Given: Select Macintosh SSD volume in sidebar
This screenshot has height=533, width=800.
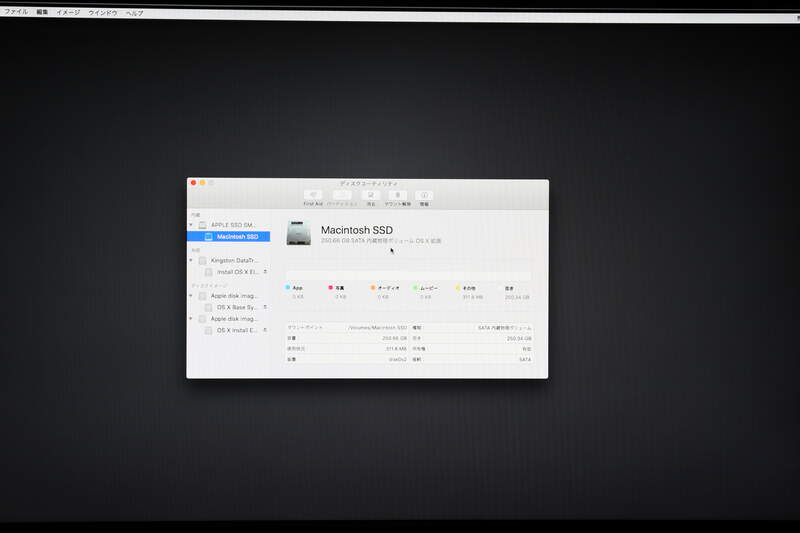Looking at the screenshot, I should click(x=229, y=237).
